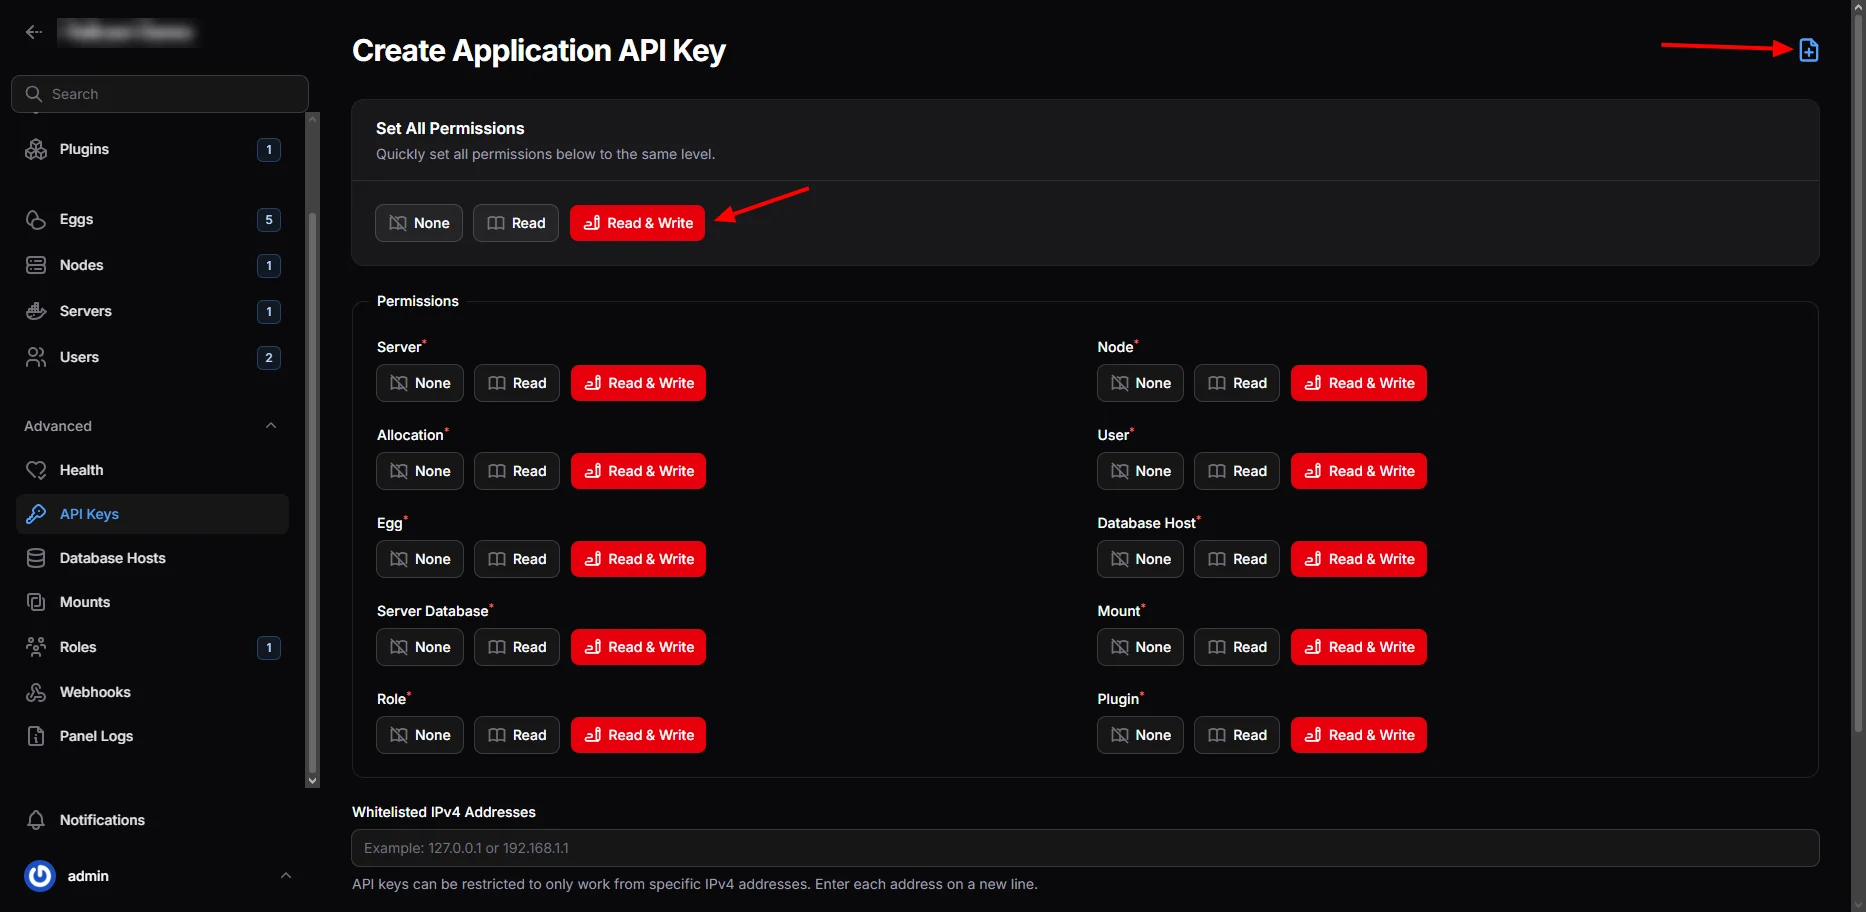
Task: Click the sidebar scrollbar thumb
Action: pyautogui.click(x=312, y=492)
